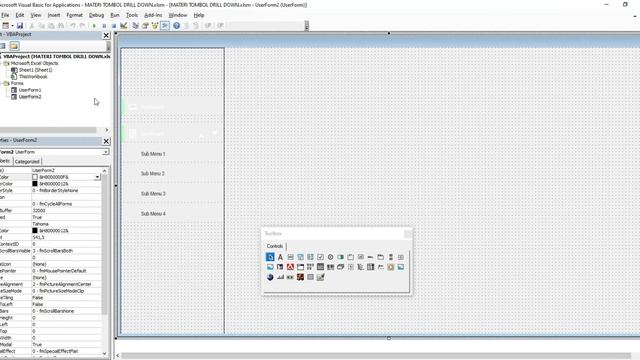Pick Select Objects arrow in Toolbox

coord(270,257)
